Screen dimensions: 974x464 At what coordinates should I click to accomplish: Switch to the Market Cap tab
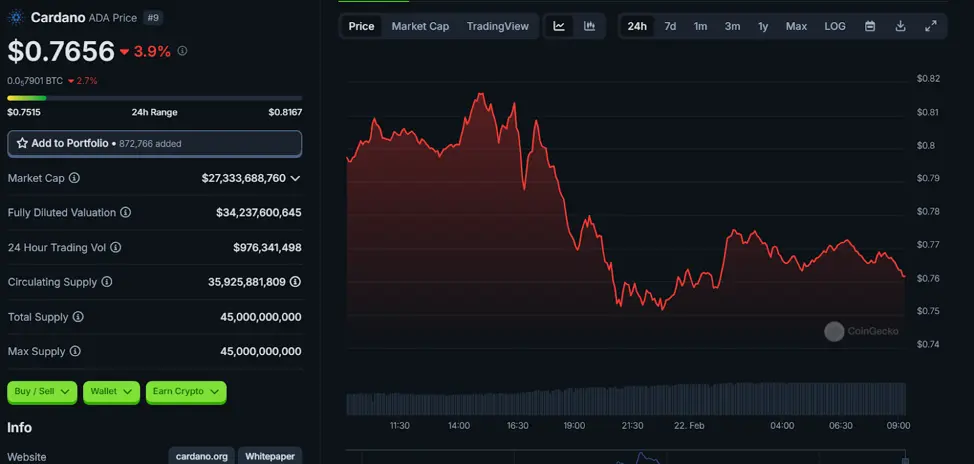click(420, 26)
